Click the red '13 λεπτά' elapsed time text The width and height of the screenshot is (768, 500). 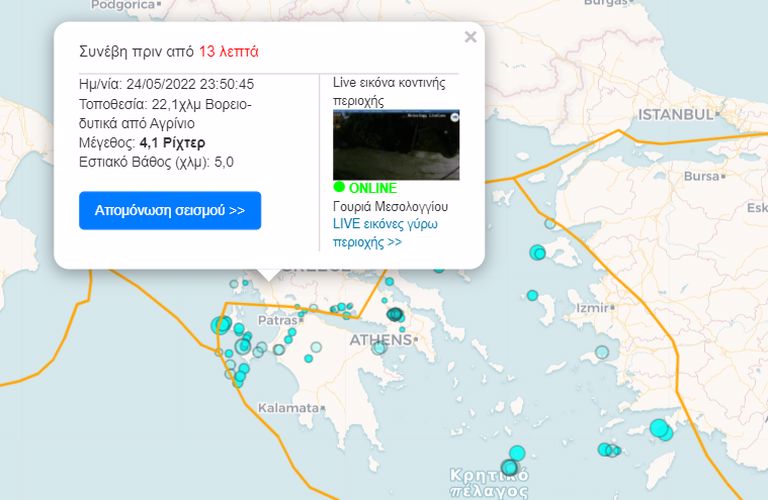tap(229, 51)
